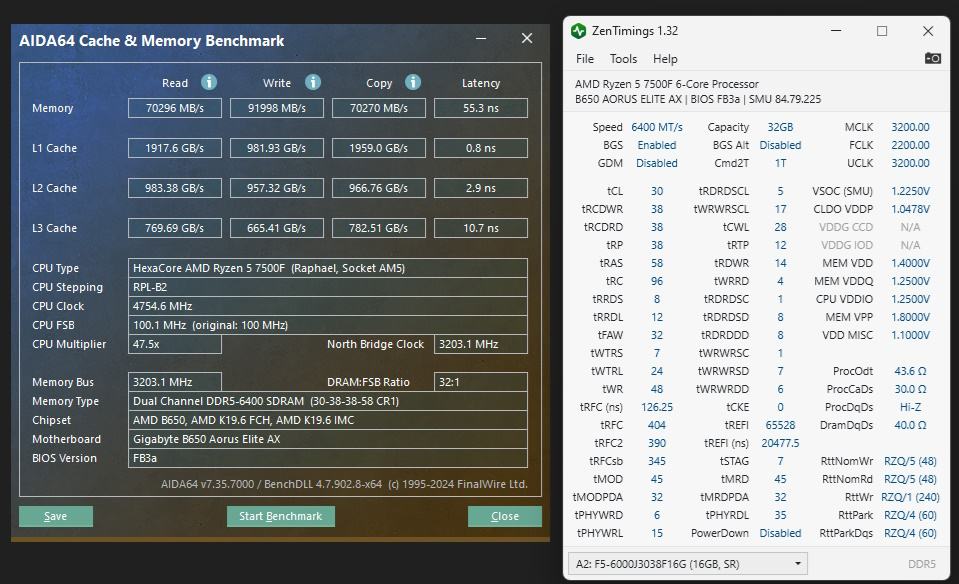Click the DRAM:FSB Ratio value 32:1
959x584 pixels.
481,382
